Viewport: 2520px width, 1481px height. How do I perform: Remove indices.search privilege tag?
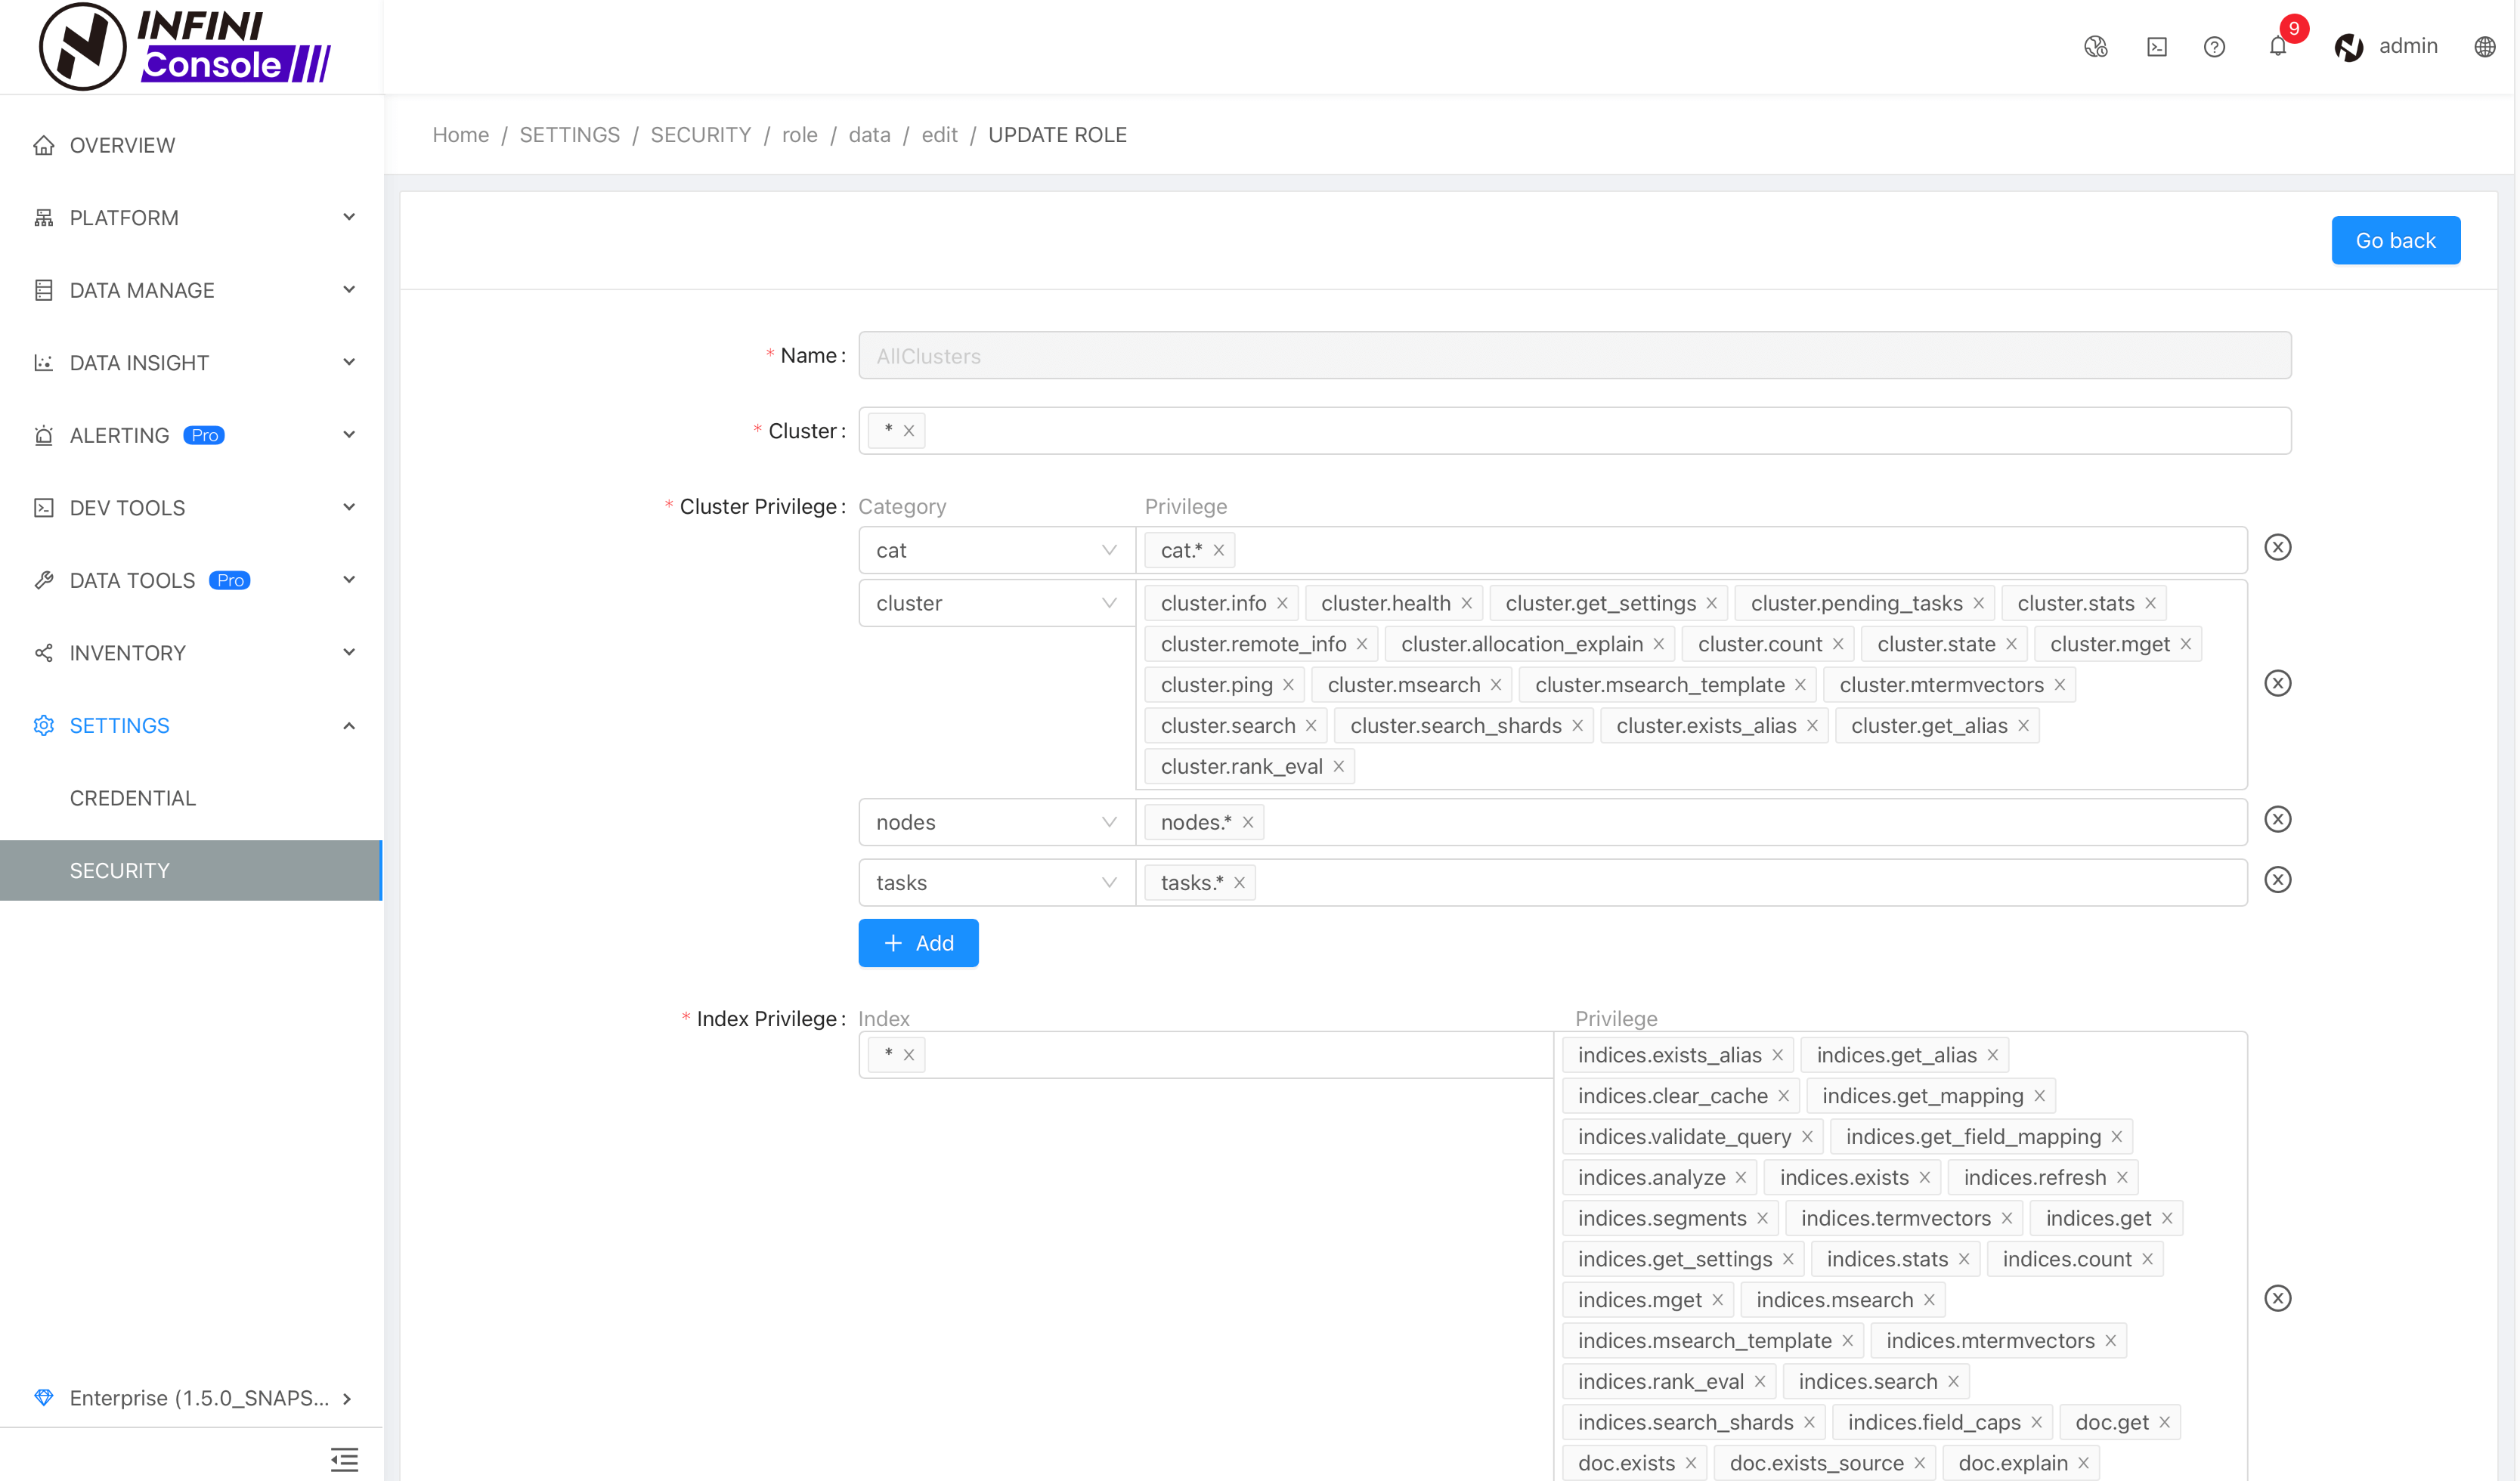[1953, 1381]
